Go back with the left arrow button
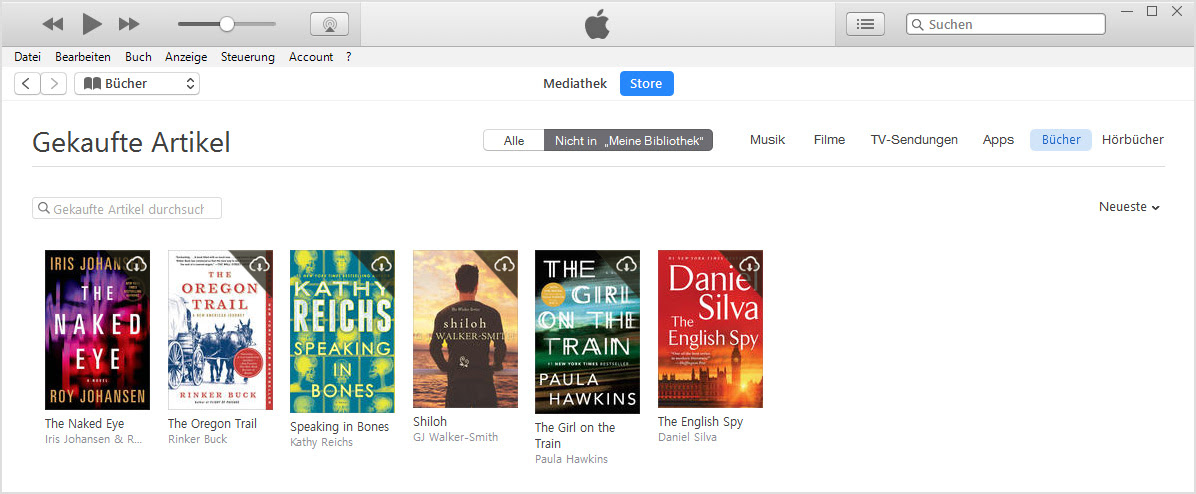1196x494 pixels. [x=27, y=84]
